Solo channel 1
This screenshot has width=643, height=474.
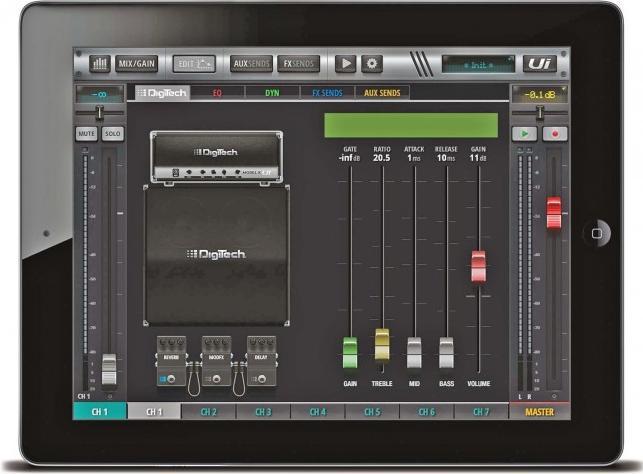click(x=112, y=134)
